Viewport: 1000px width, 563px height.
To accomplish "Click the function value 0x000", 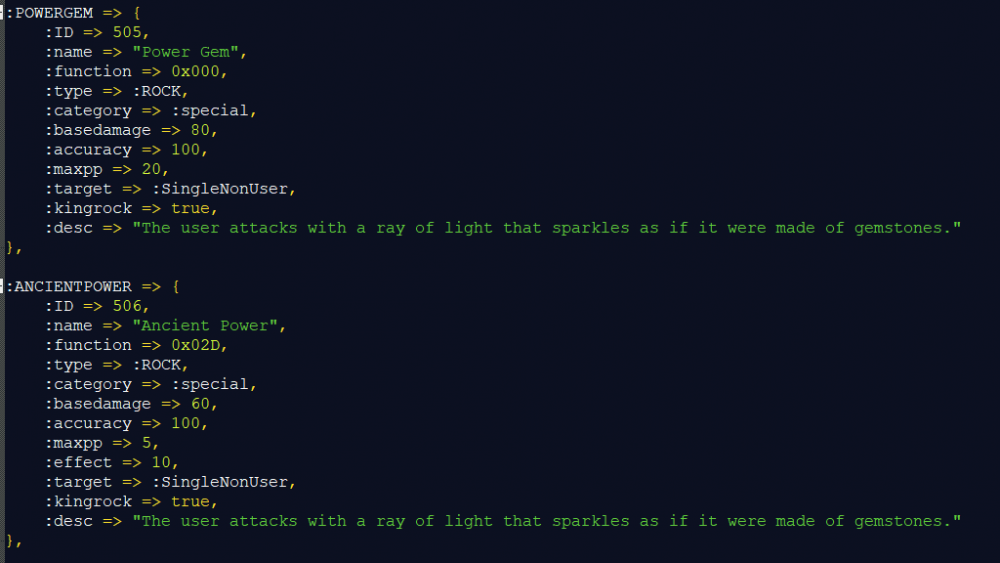I will coord(195,71).
